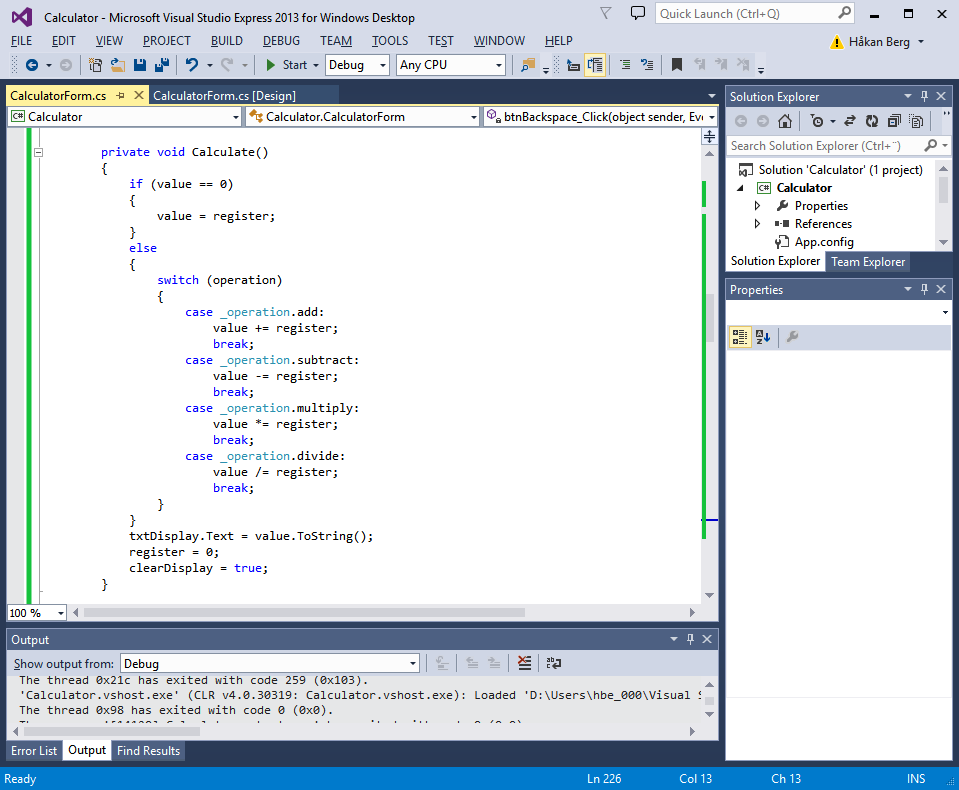
Task: Expand the Properties node in Solution Explorer
Action: click(757, 206)
